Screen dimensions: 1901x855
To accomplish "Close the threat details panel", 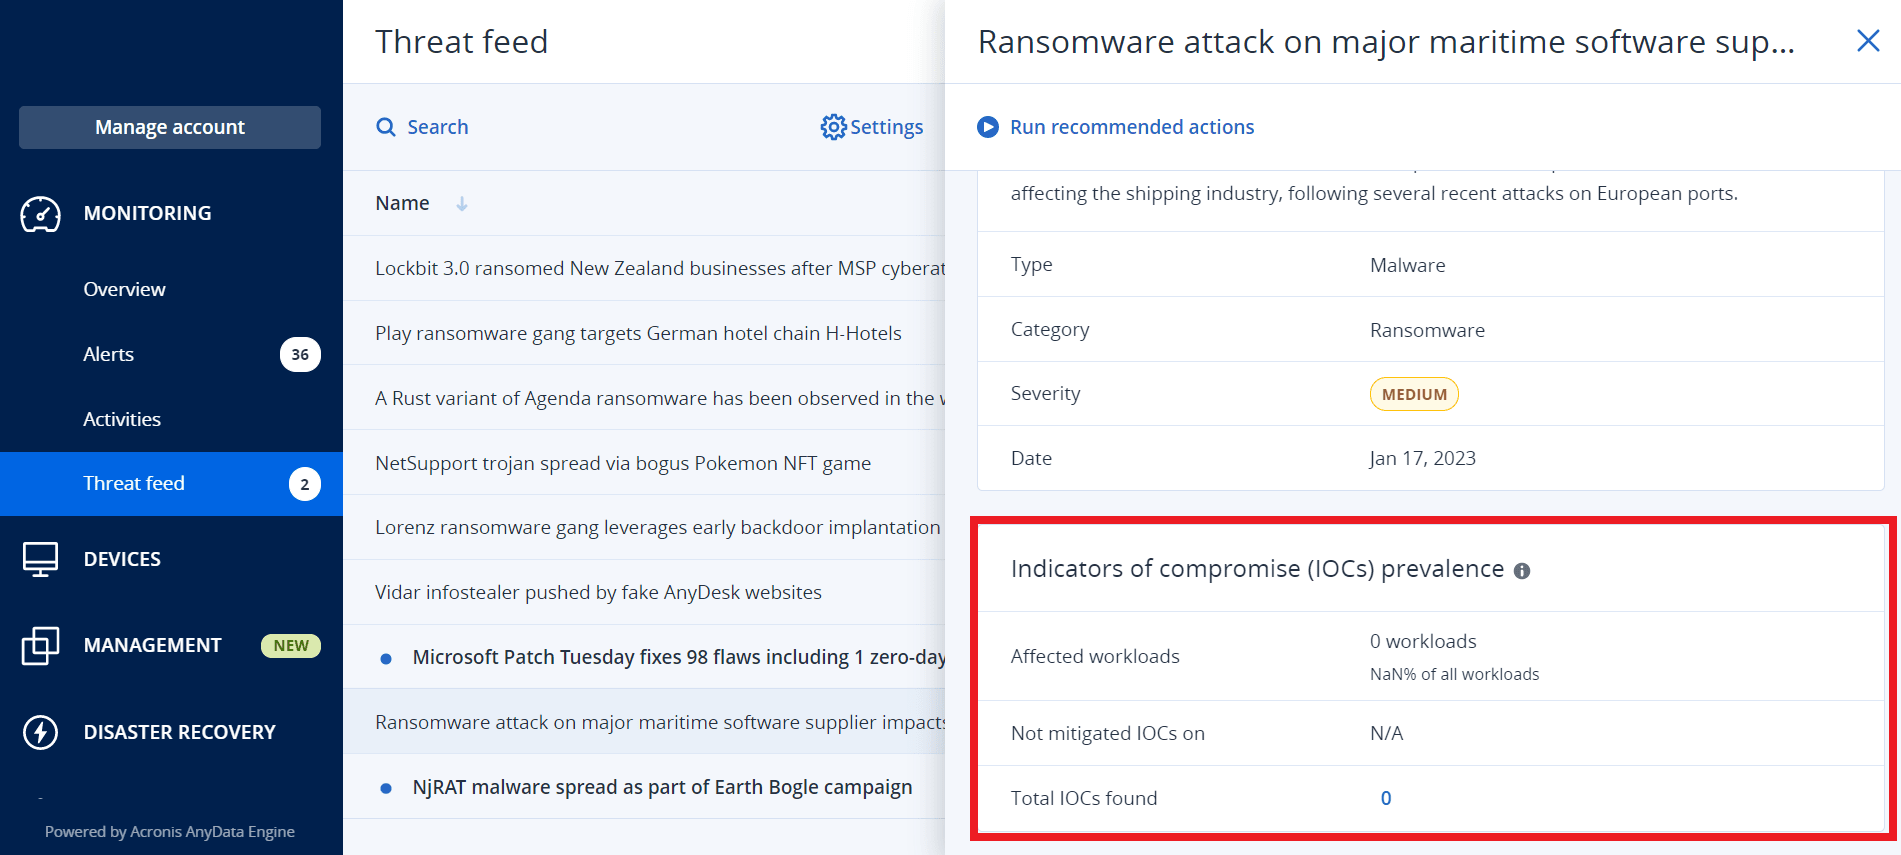I will (1867, 41).
